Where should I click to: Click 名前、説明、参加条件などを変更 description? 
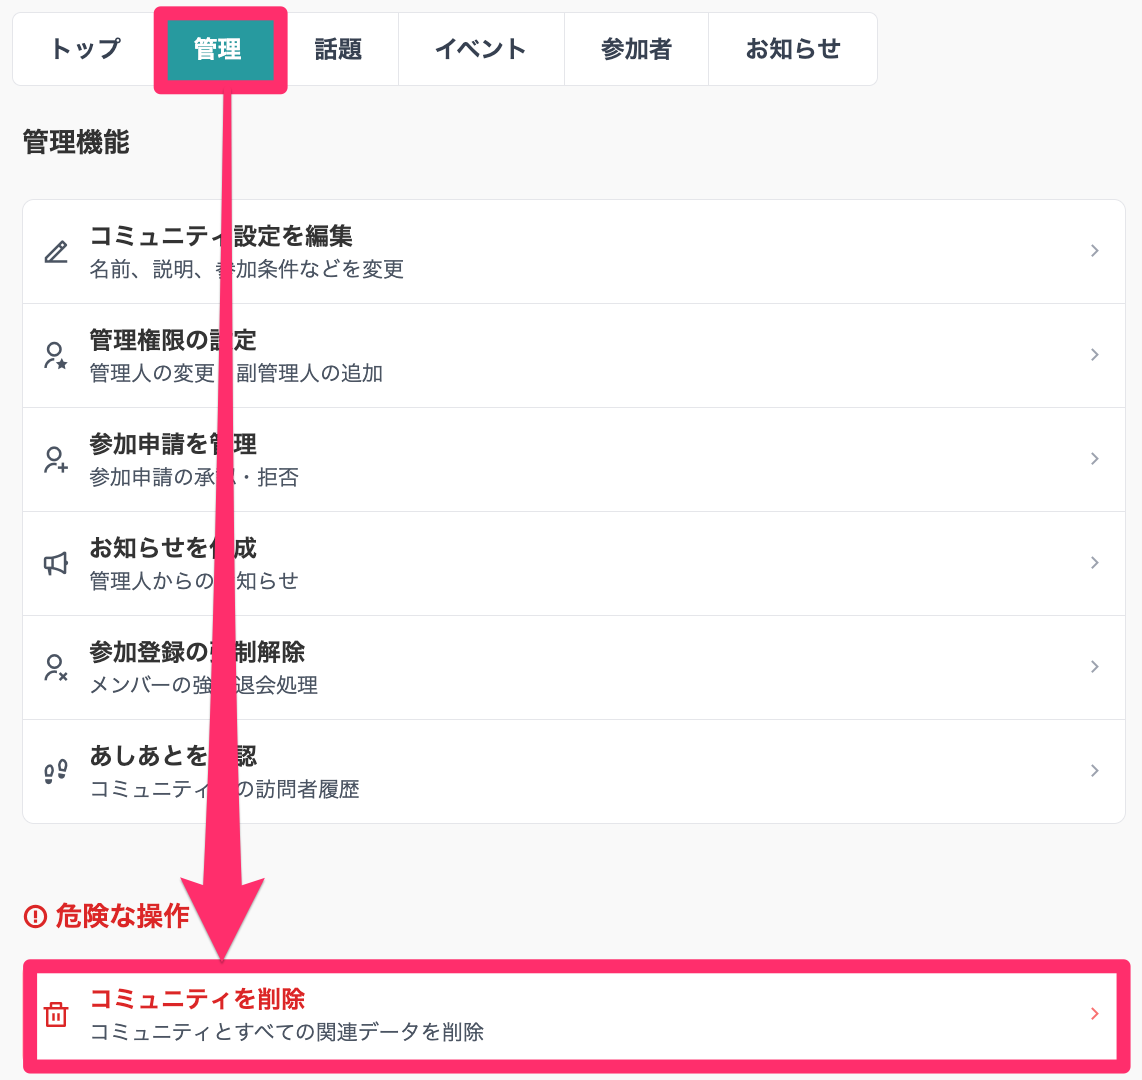pos(246,269)
